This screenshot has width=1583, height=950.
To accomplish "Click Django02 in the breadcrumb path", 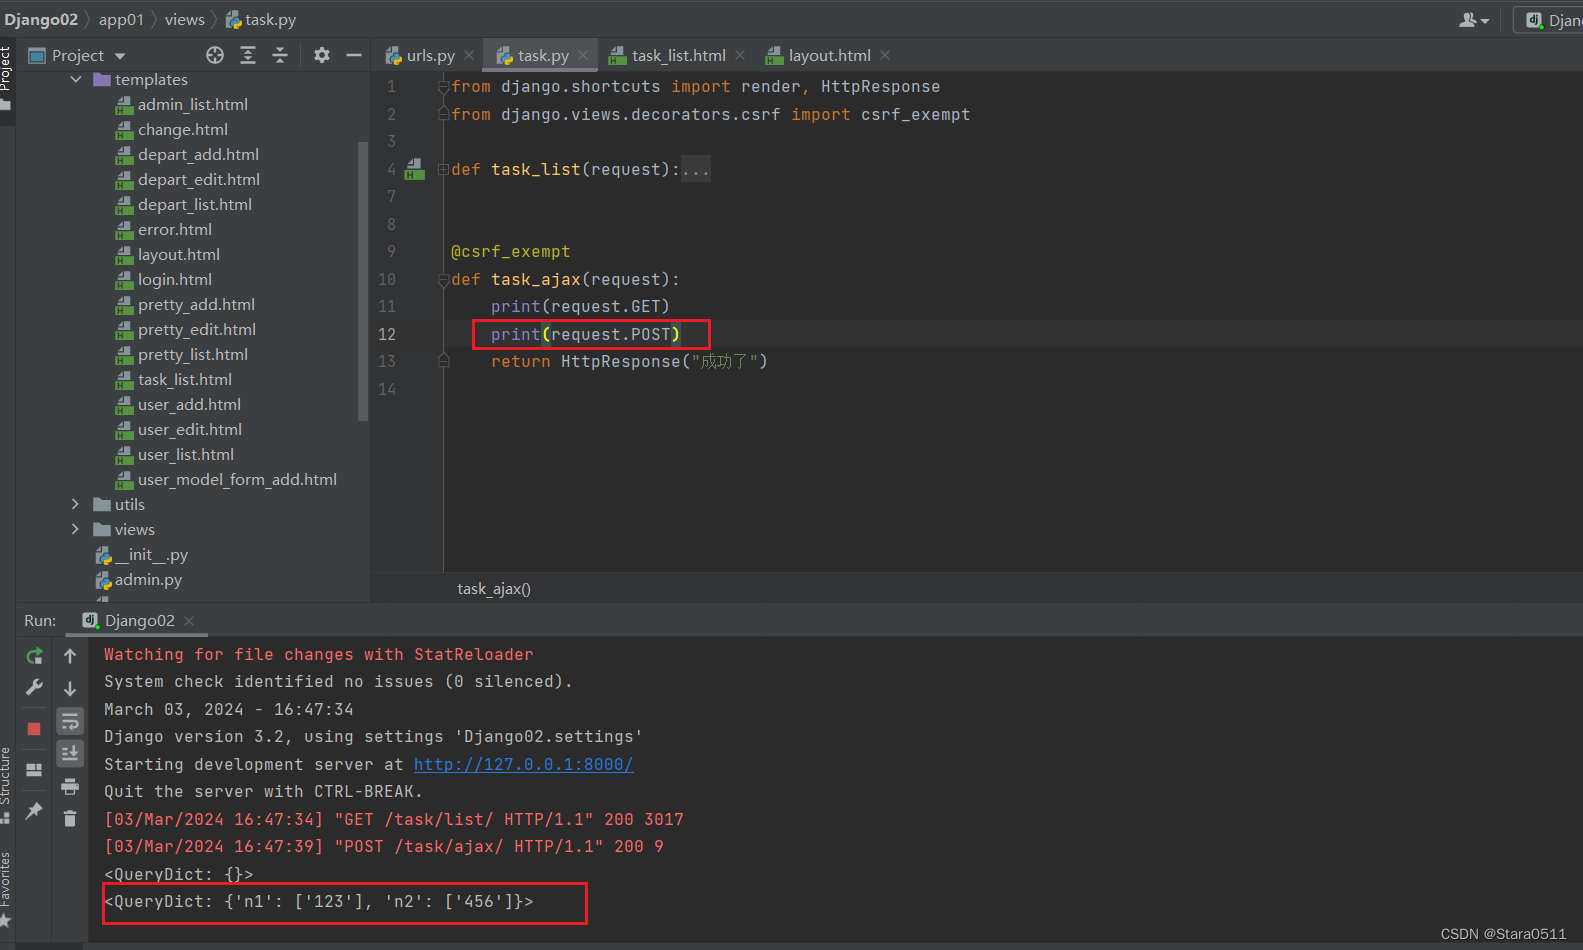I will click(41, 20).
